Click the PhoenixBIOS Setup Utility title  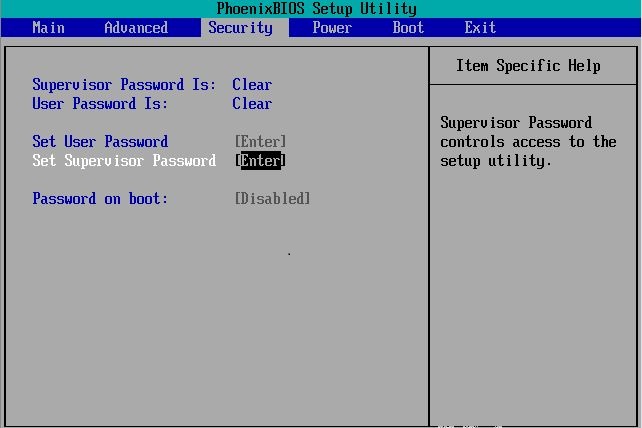click(x=316, y=9)
